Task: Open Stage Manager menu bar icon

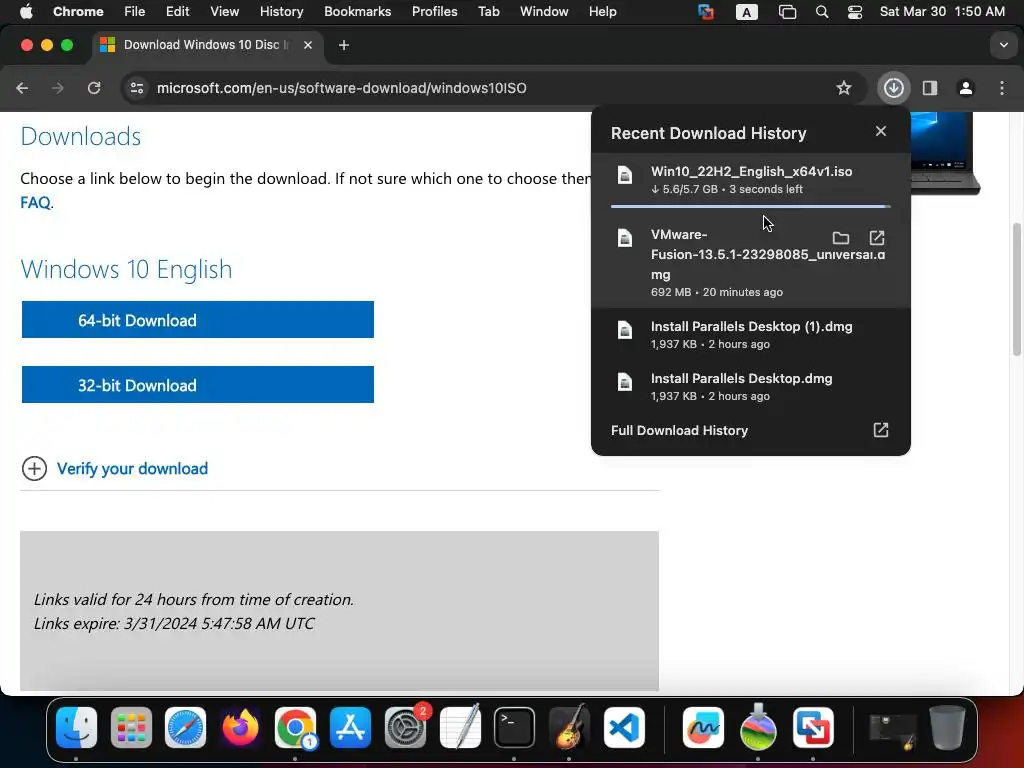Action: pos(787,12)
